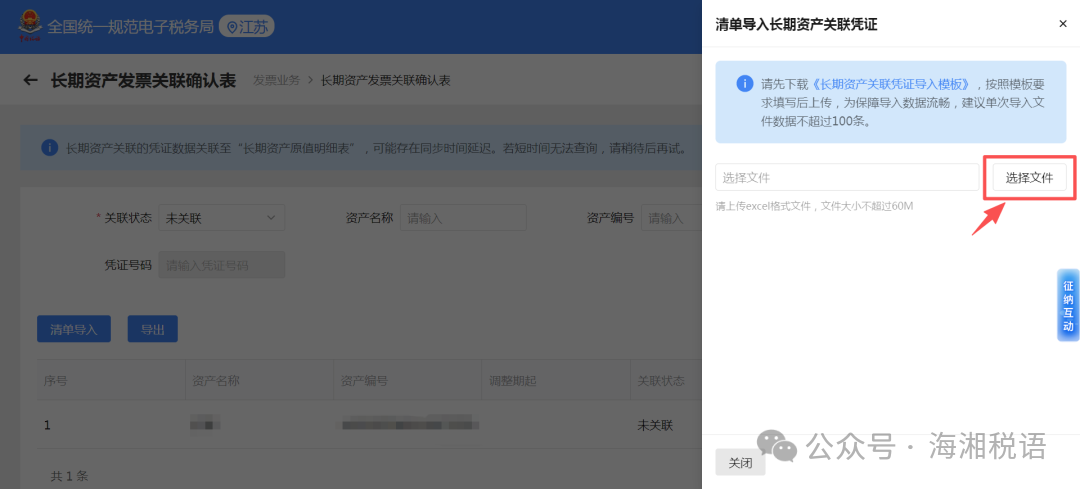This screenshot has width=1080, height=489.
Task: Click the 选择文件 file path text box
Action: click(846, 177)
